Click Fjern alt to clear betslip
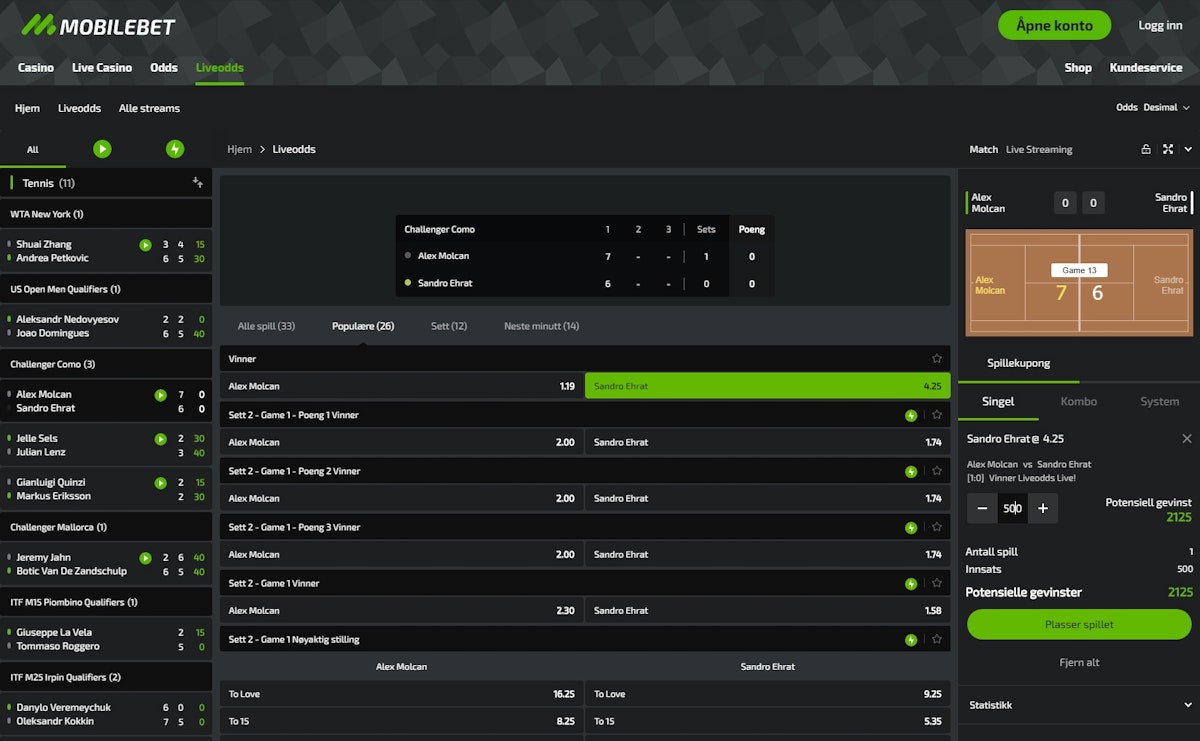The width and height of the screenshot is (1200, 741). pyautogui.click(x=1079, y=662)
